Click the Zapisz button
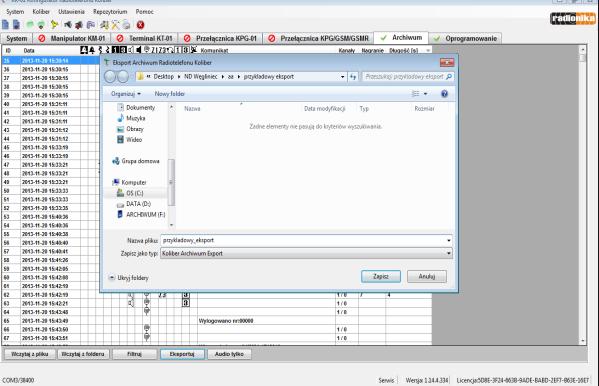This screenshot has height=386, width=599. [381, 276]
